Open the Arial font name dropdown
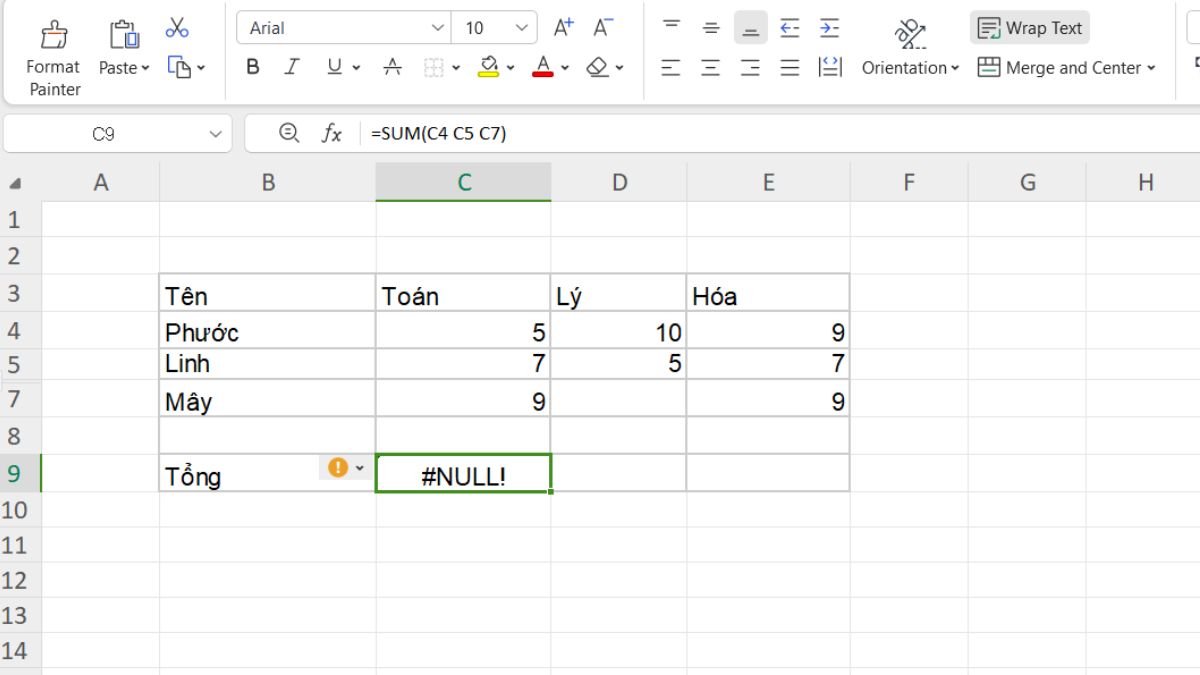Screen dimensions: 1200x675 (437, 28)
